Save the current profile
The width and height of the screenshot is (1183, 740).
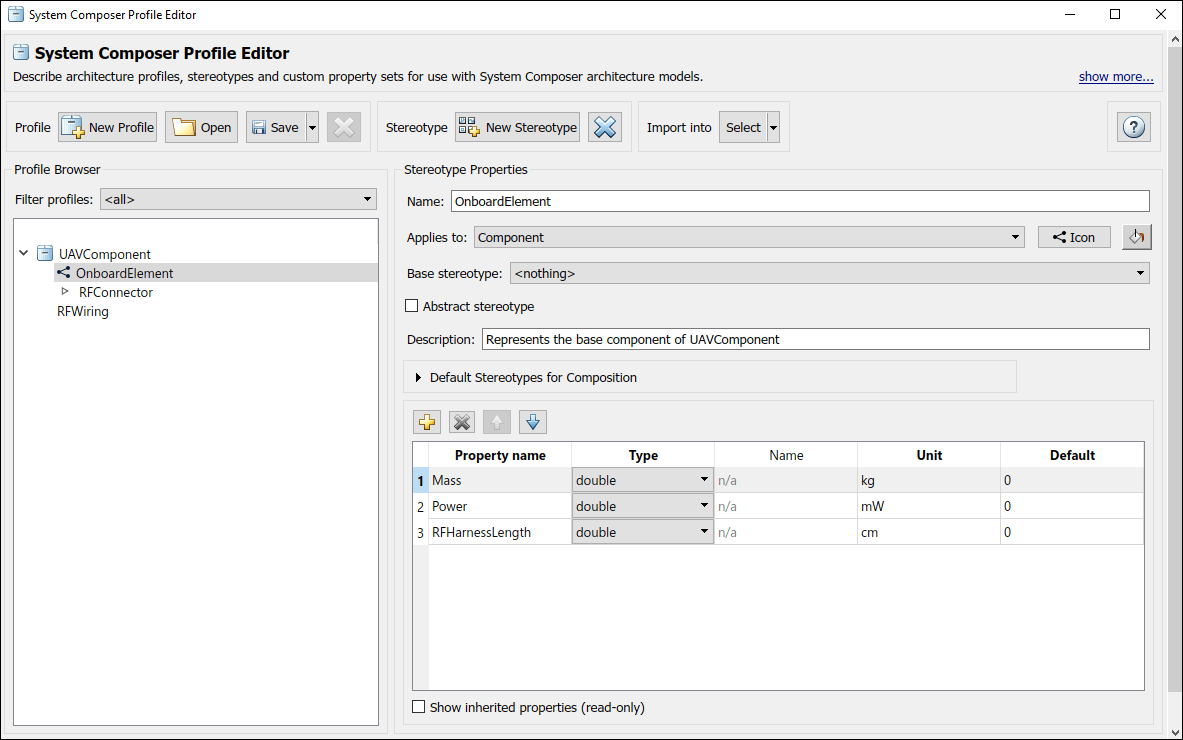[274, 127]
